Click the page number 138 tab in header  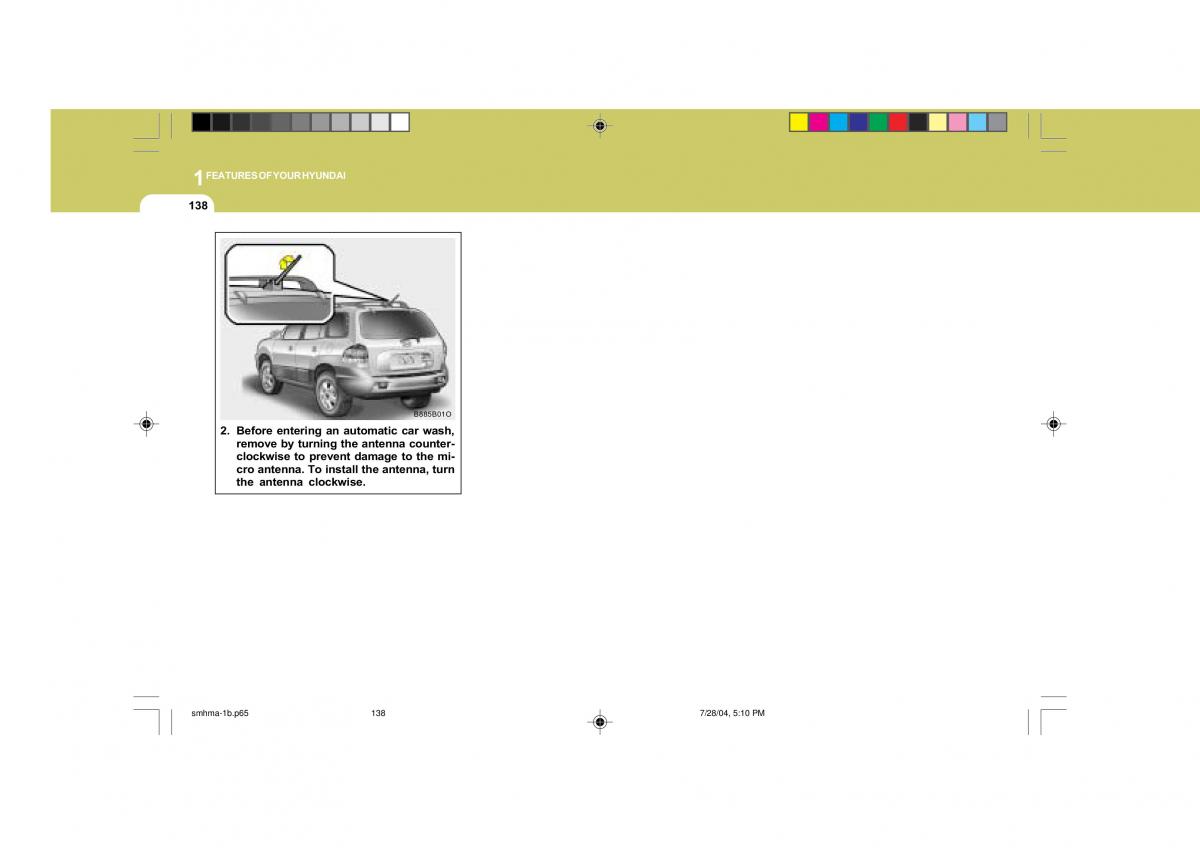[x=198, y=205]
